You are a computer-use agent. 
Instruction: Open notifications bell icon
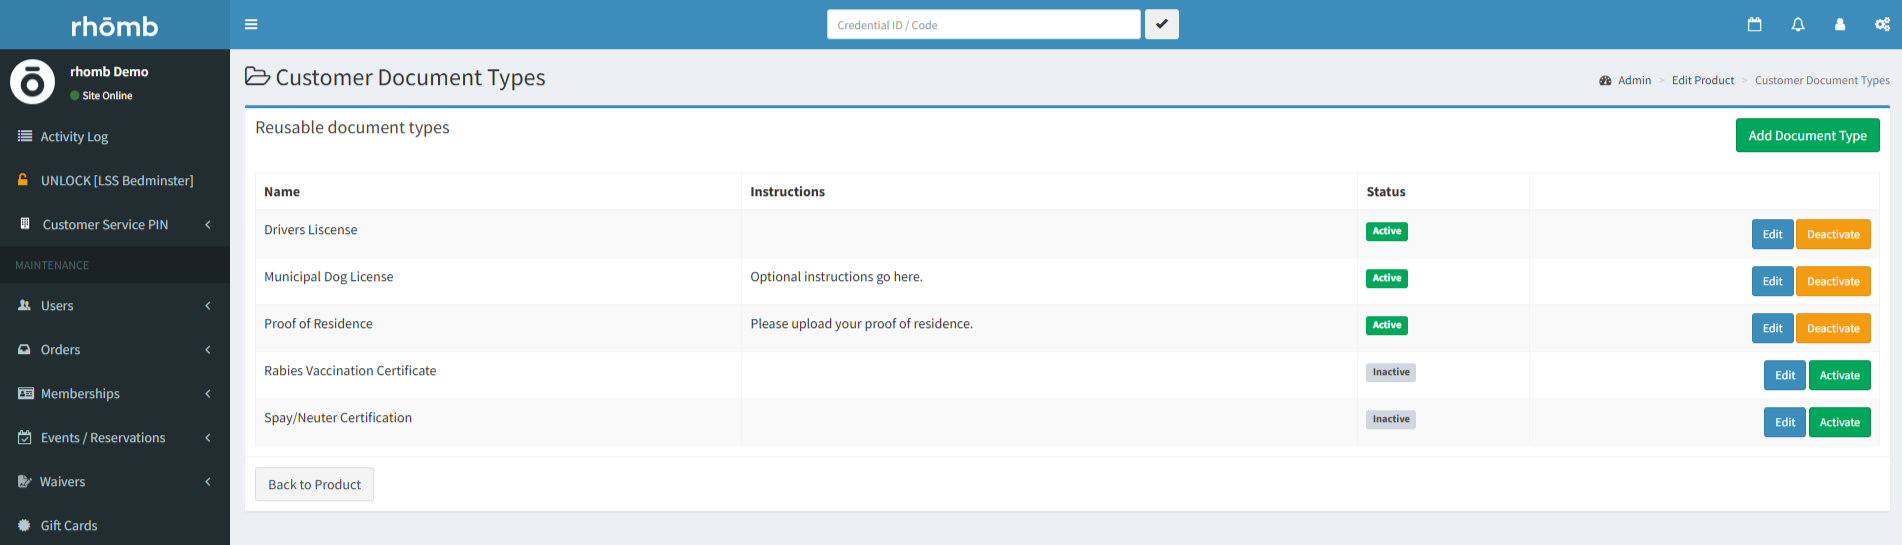[1797, 24]
